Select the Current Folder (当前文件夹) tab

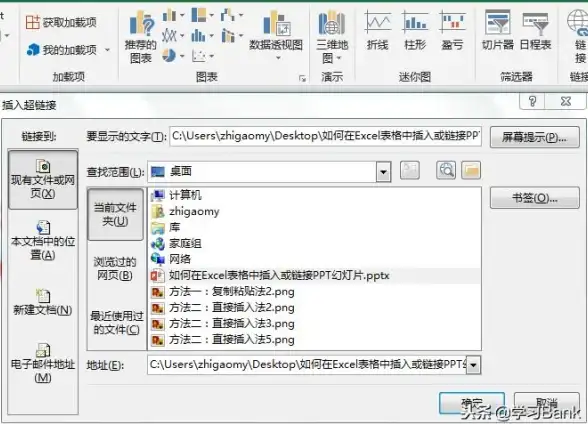click(116, 214)
